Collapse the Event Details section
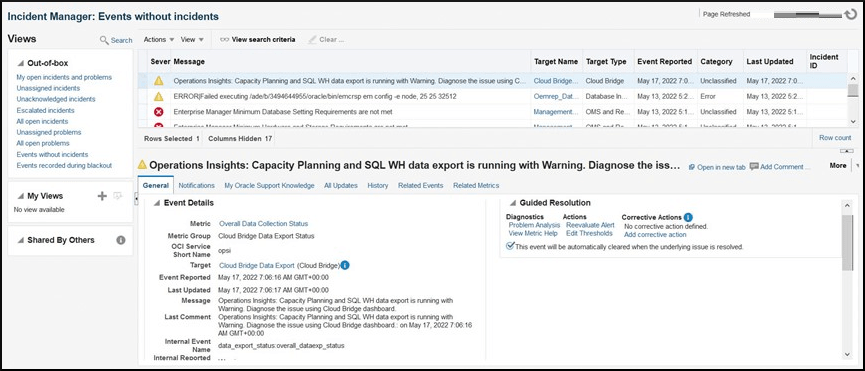Screen dimensions: 865x371 pos(157,203)
